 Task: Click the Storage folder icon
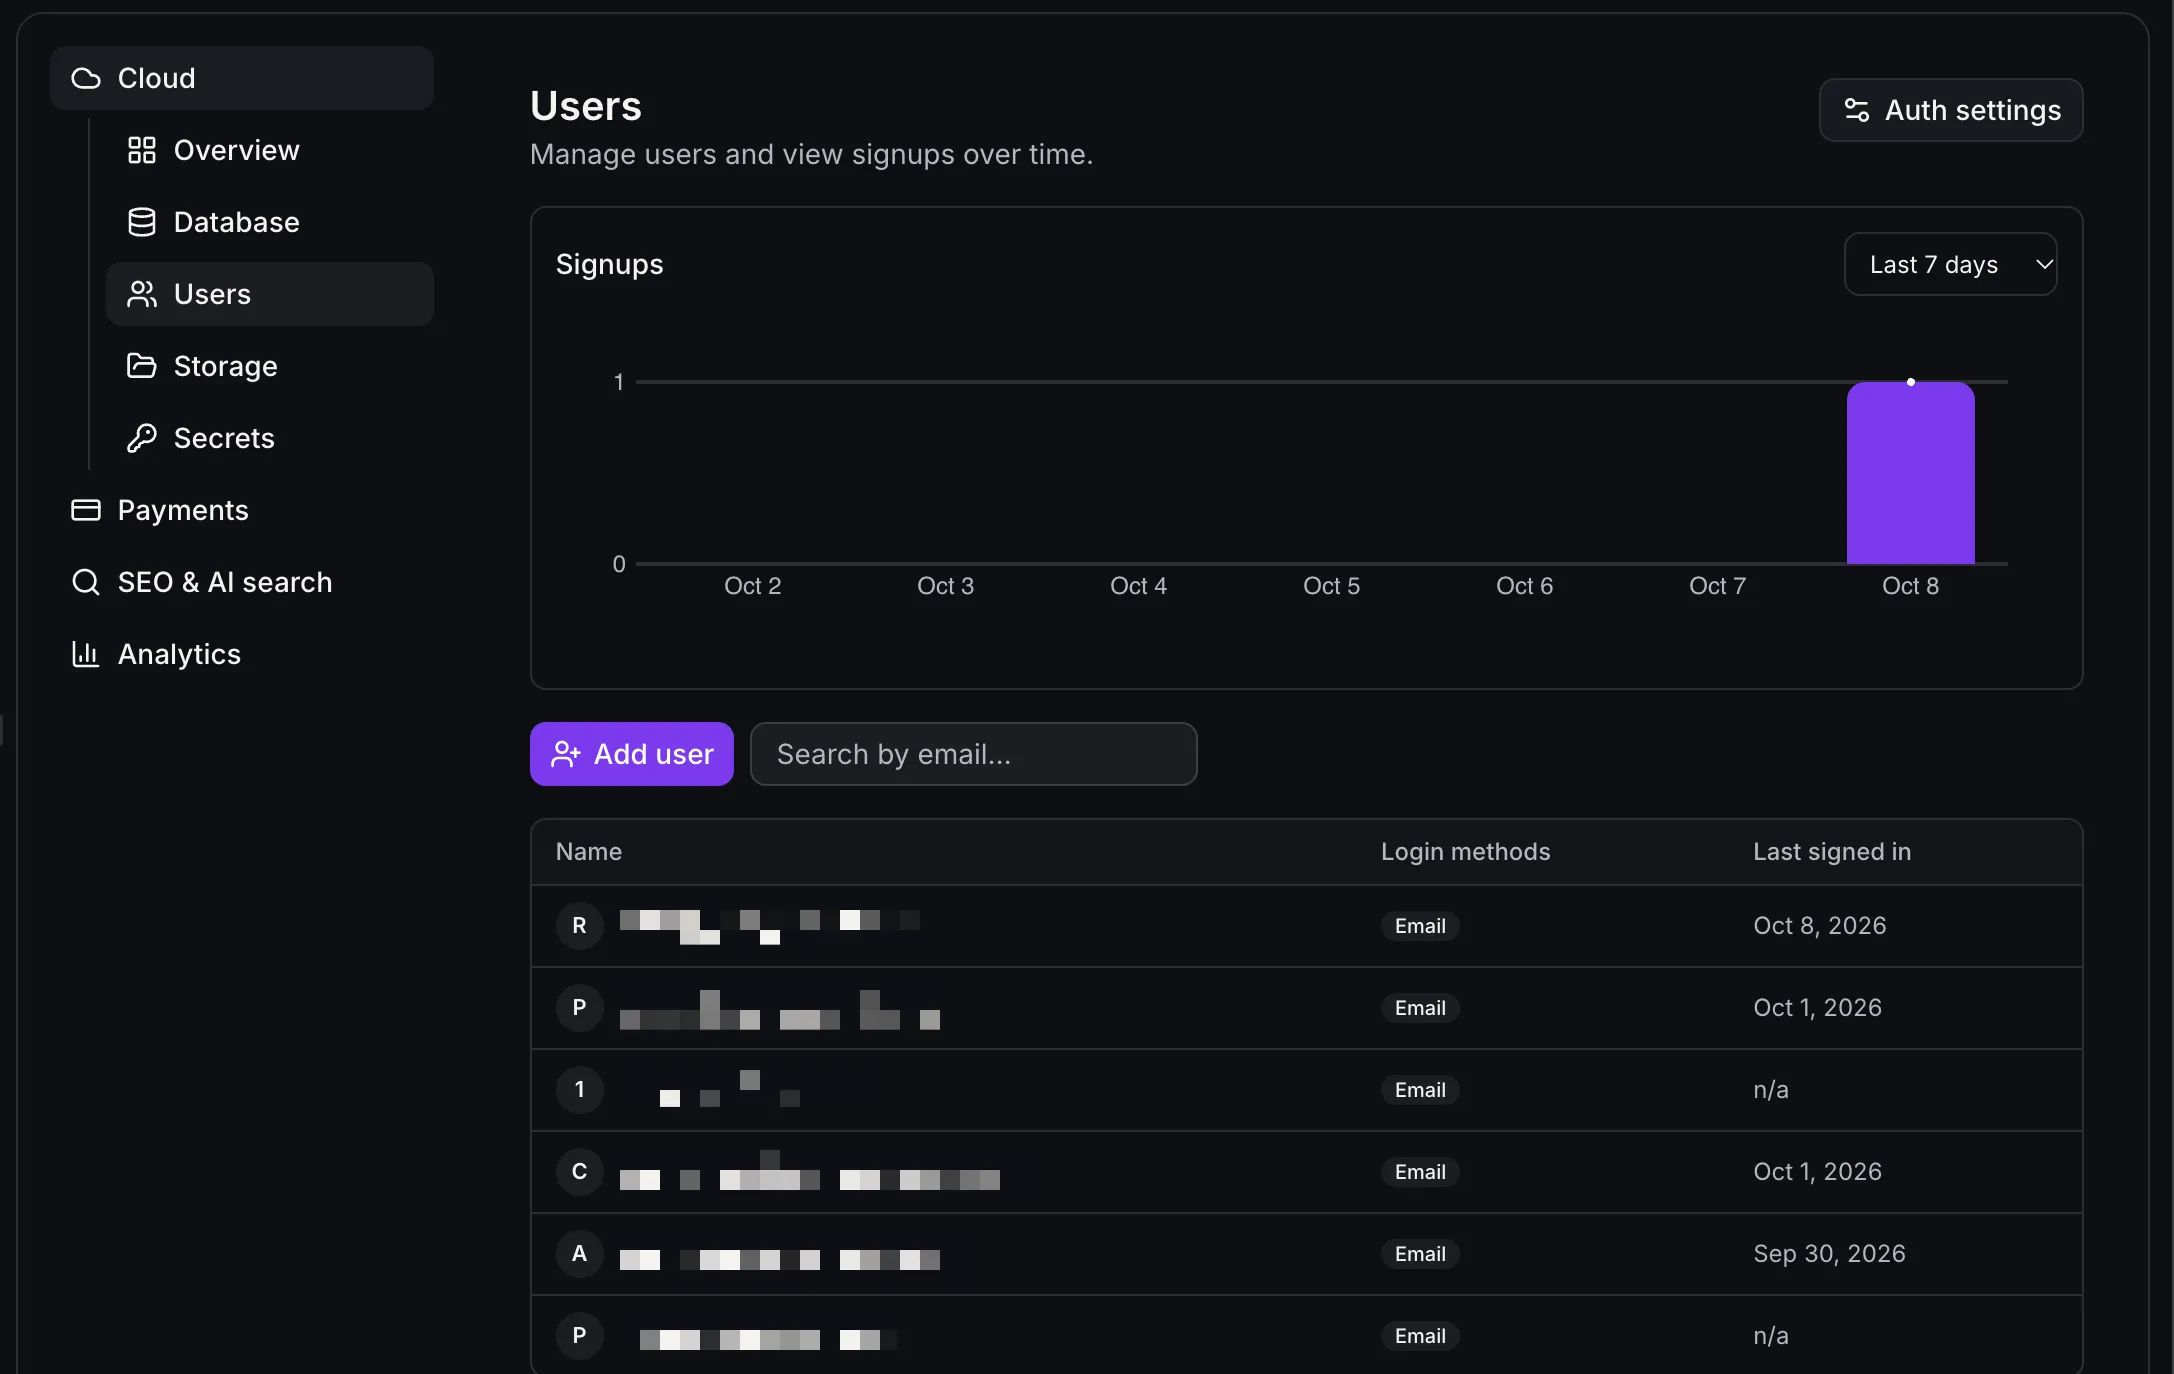tap(142, 366)
